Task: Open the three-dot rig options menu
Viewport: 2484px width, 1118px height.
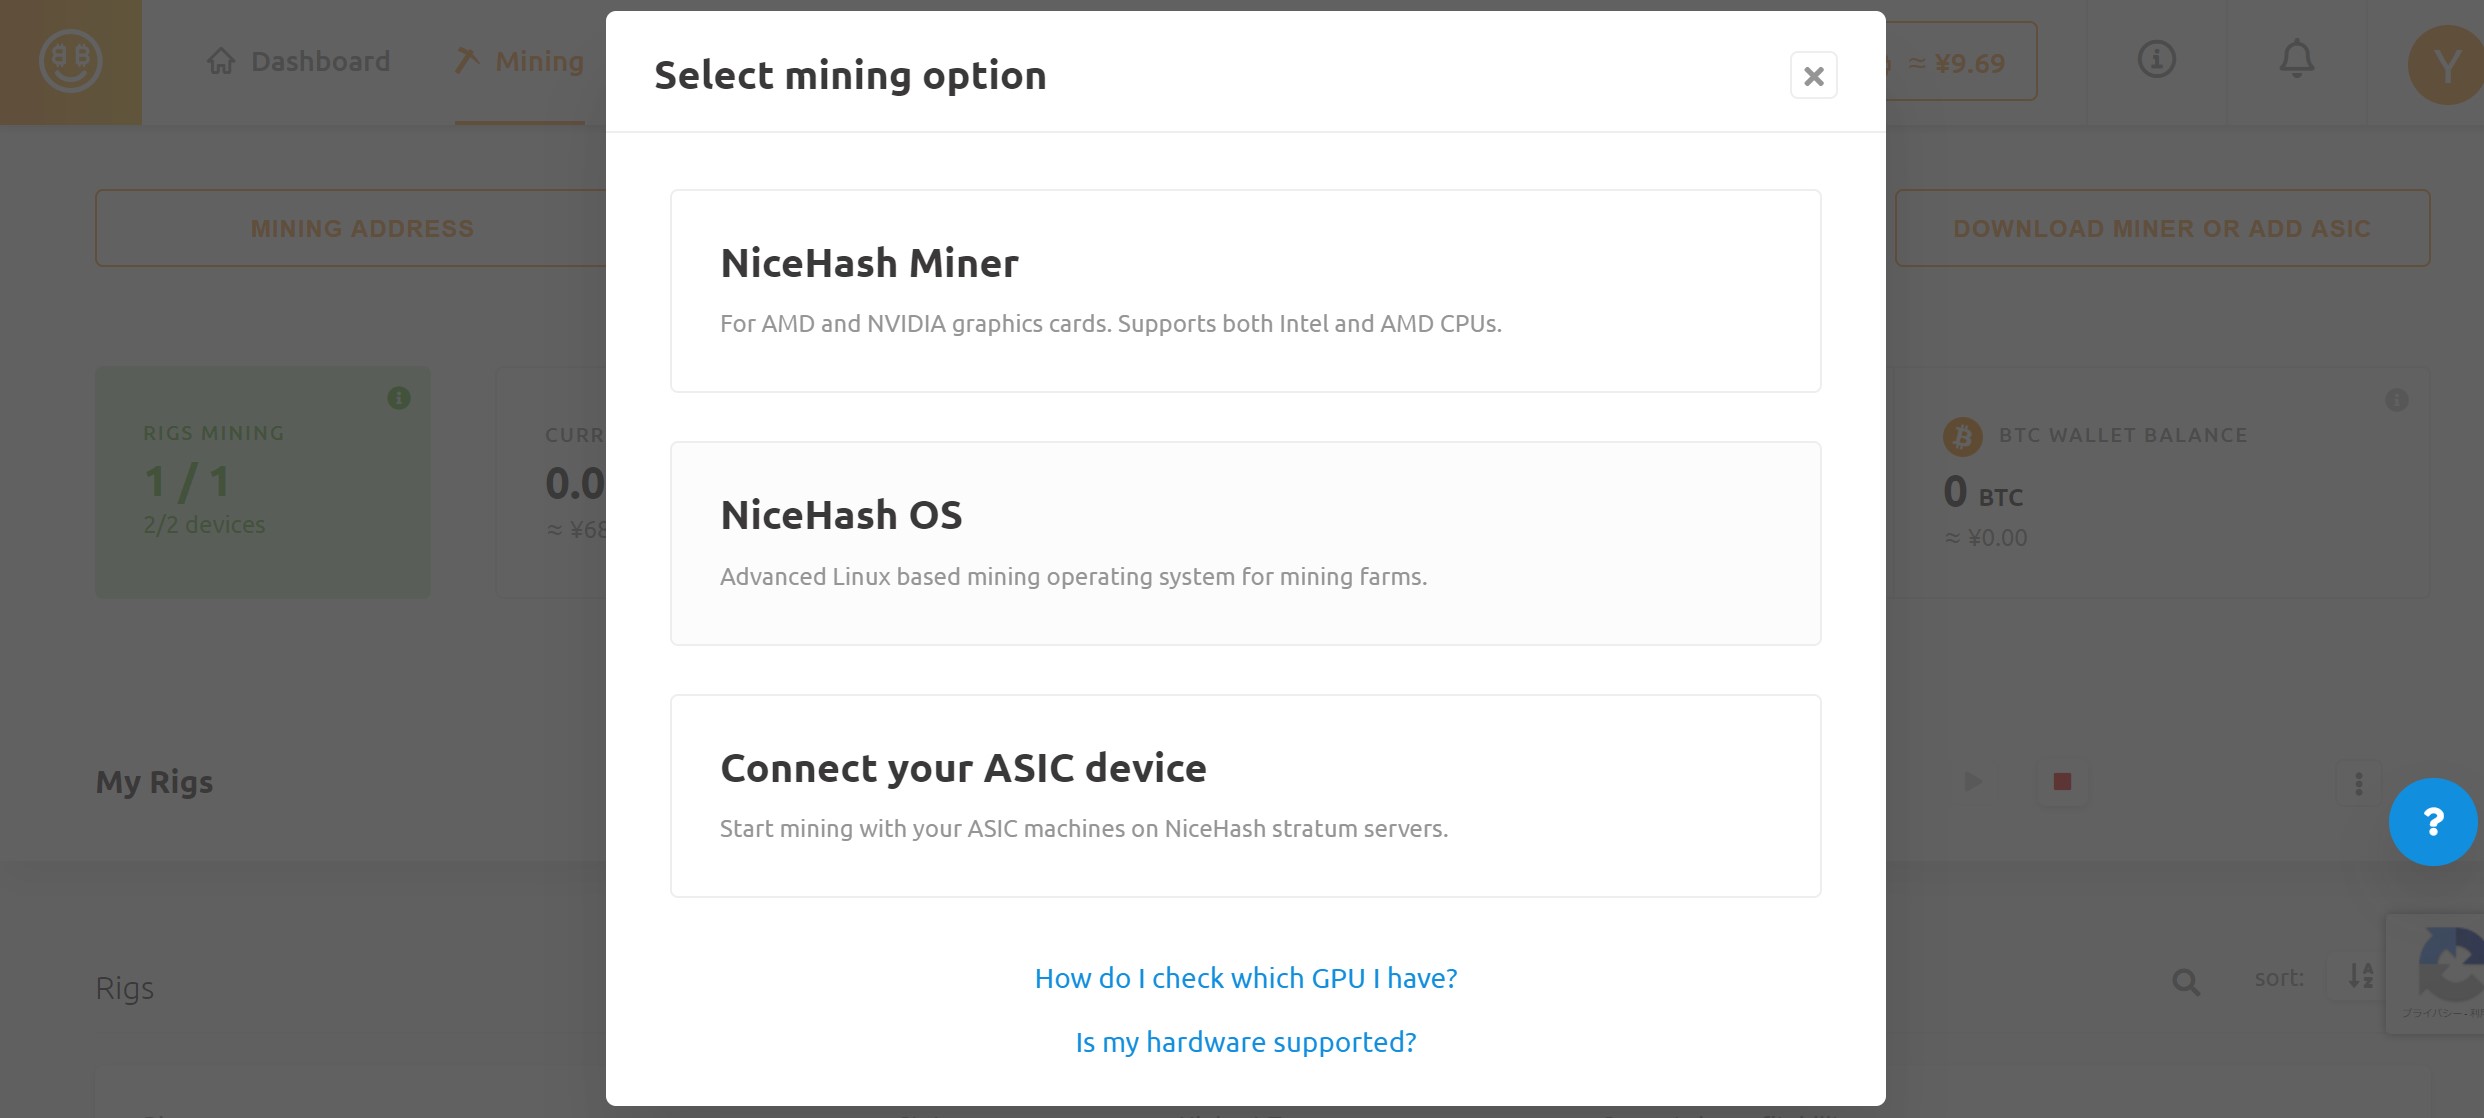Action: 2360,781
